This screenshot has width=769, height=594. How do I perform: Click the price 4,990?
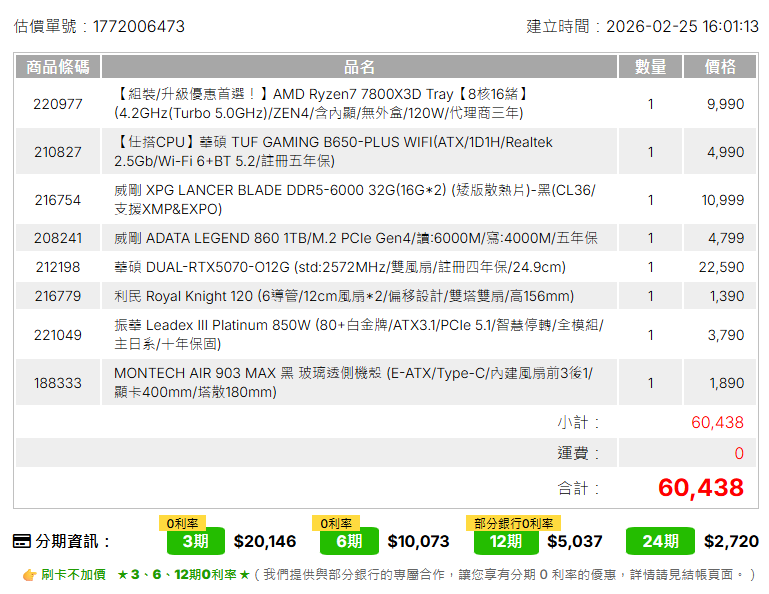pyautogui.click(x=725, y=152)
